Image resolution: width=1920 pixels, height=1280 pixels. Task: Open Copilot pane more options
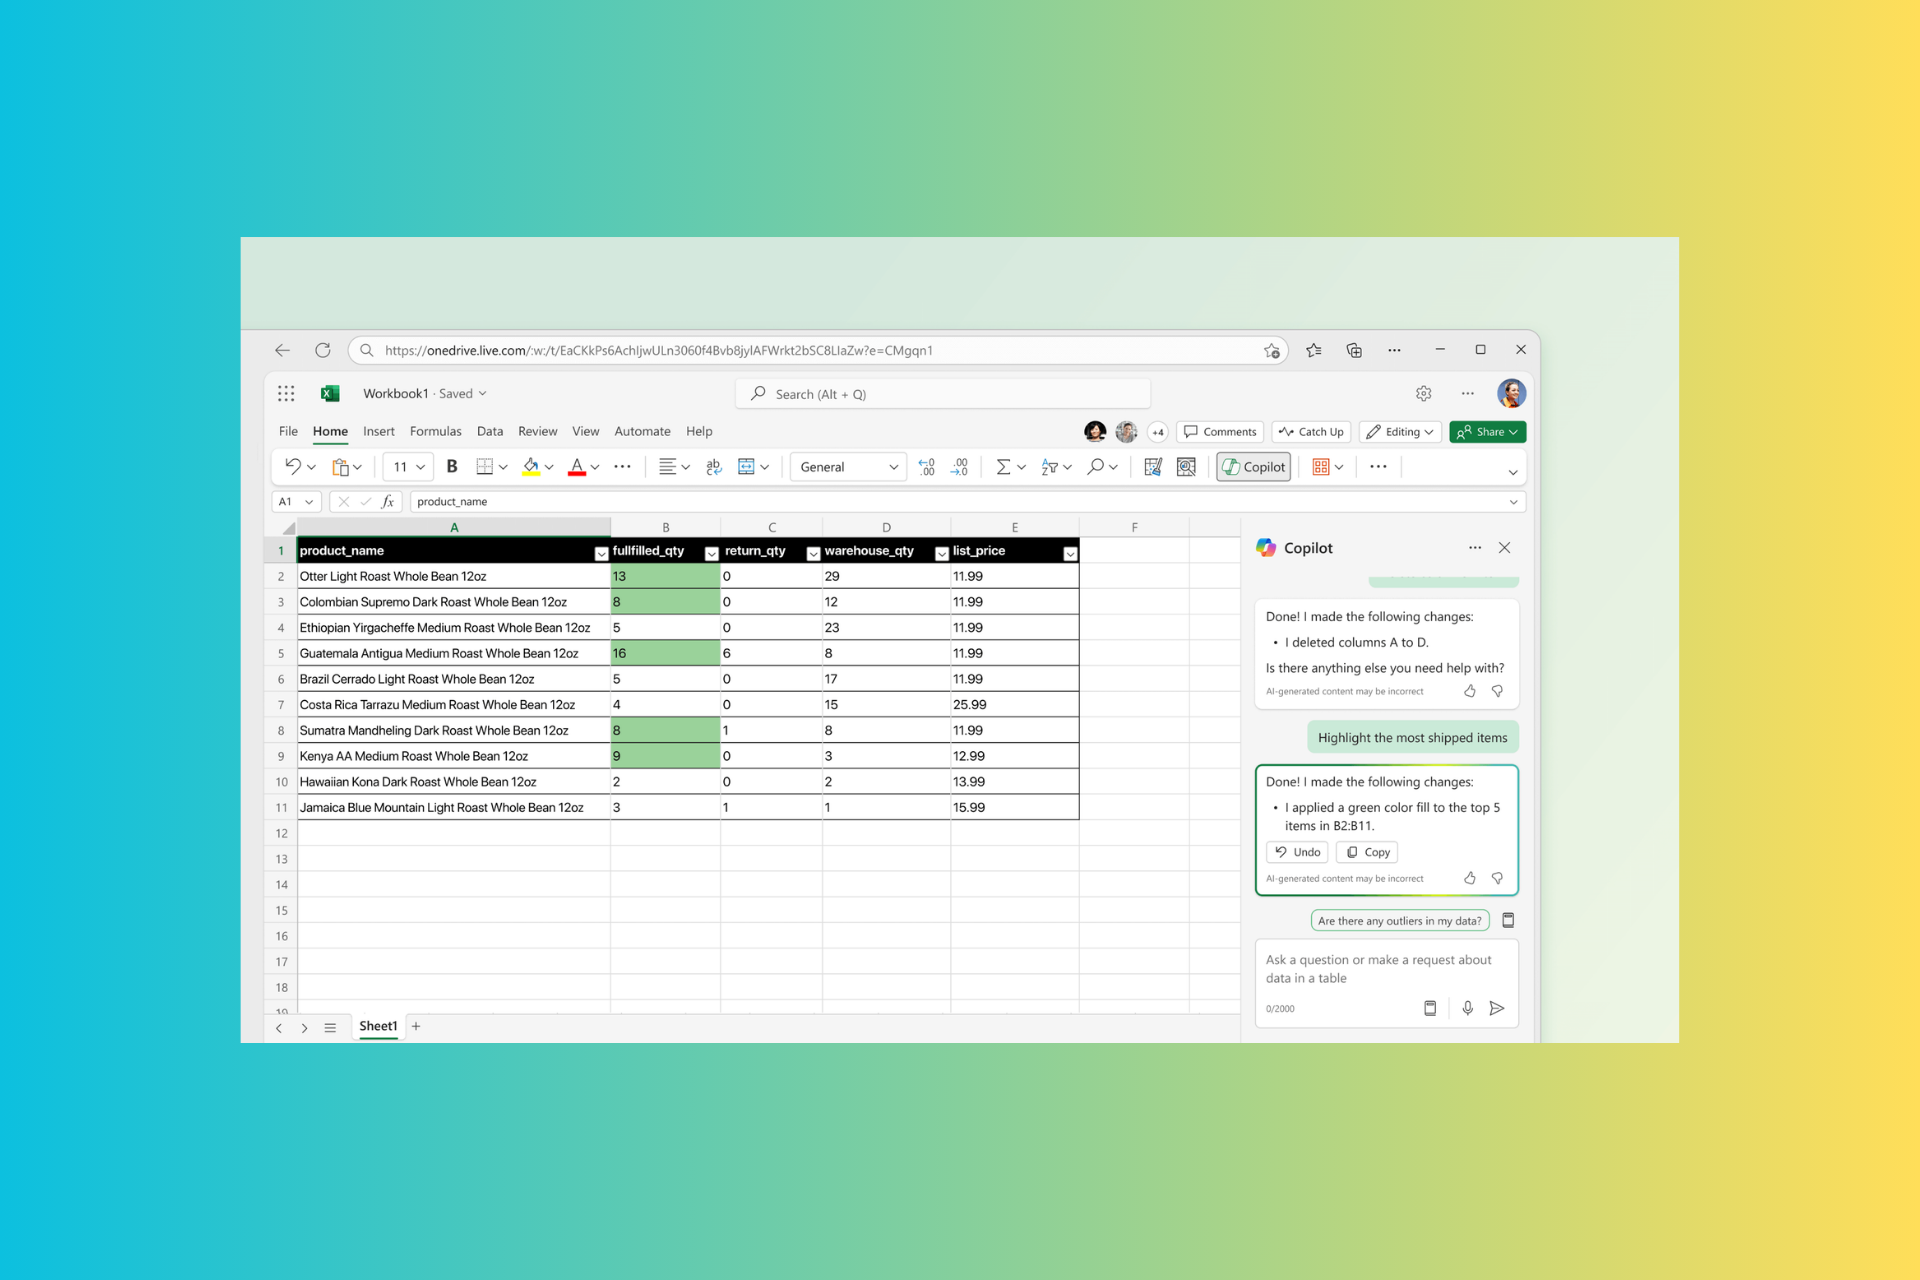(x=1475, y=548)
